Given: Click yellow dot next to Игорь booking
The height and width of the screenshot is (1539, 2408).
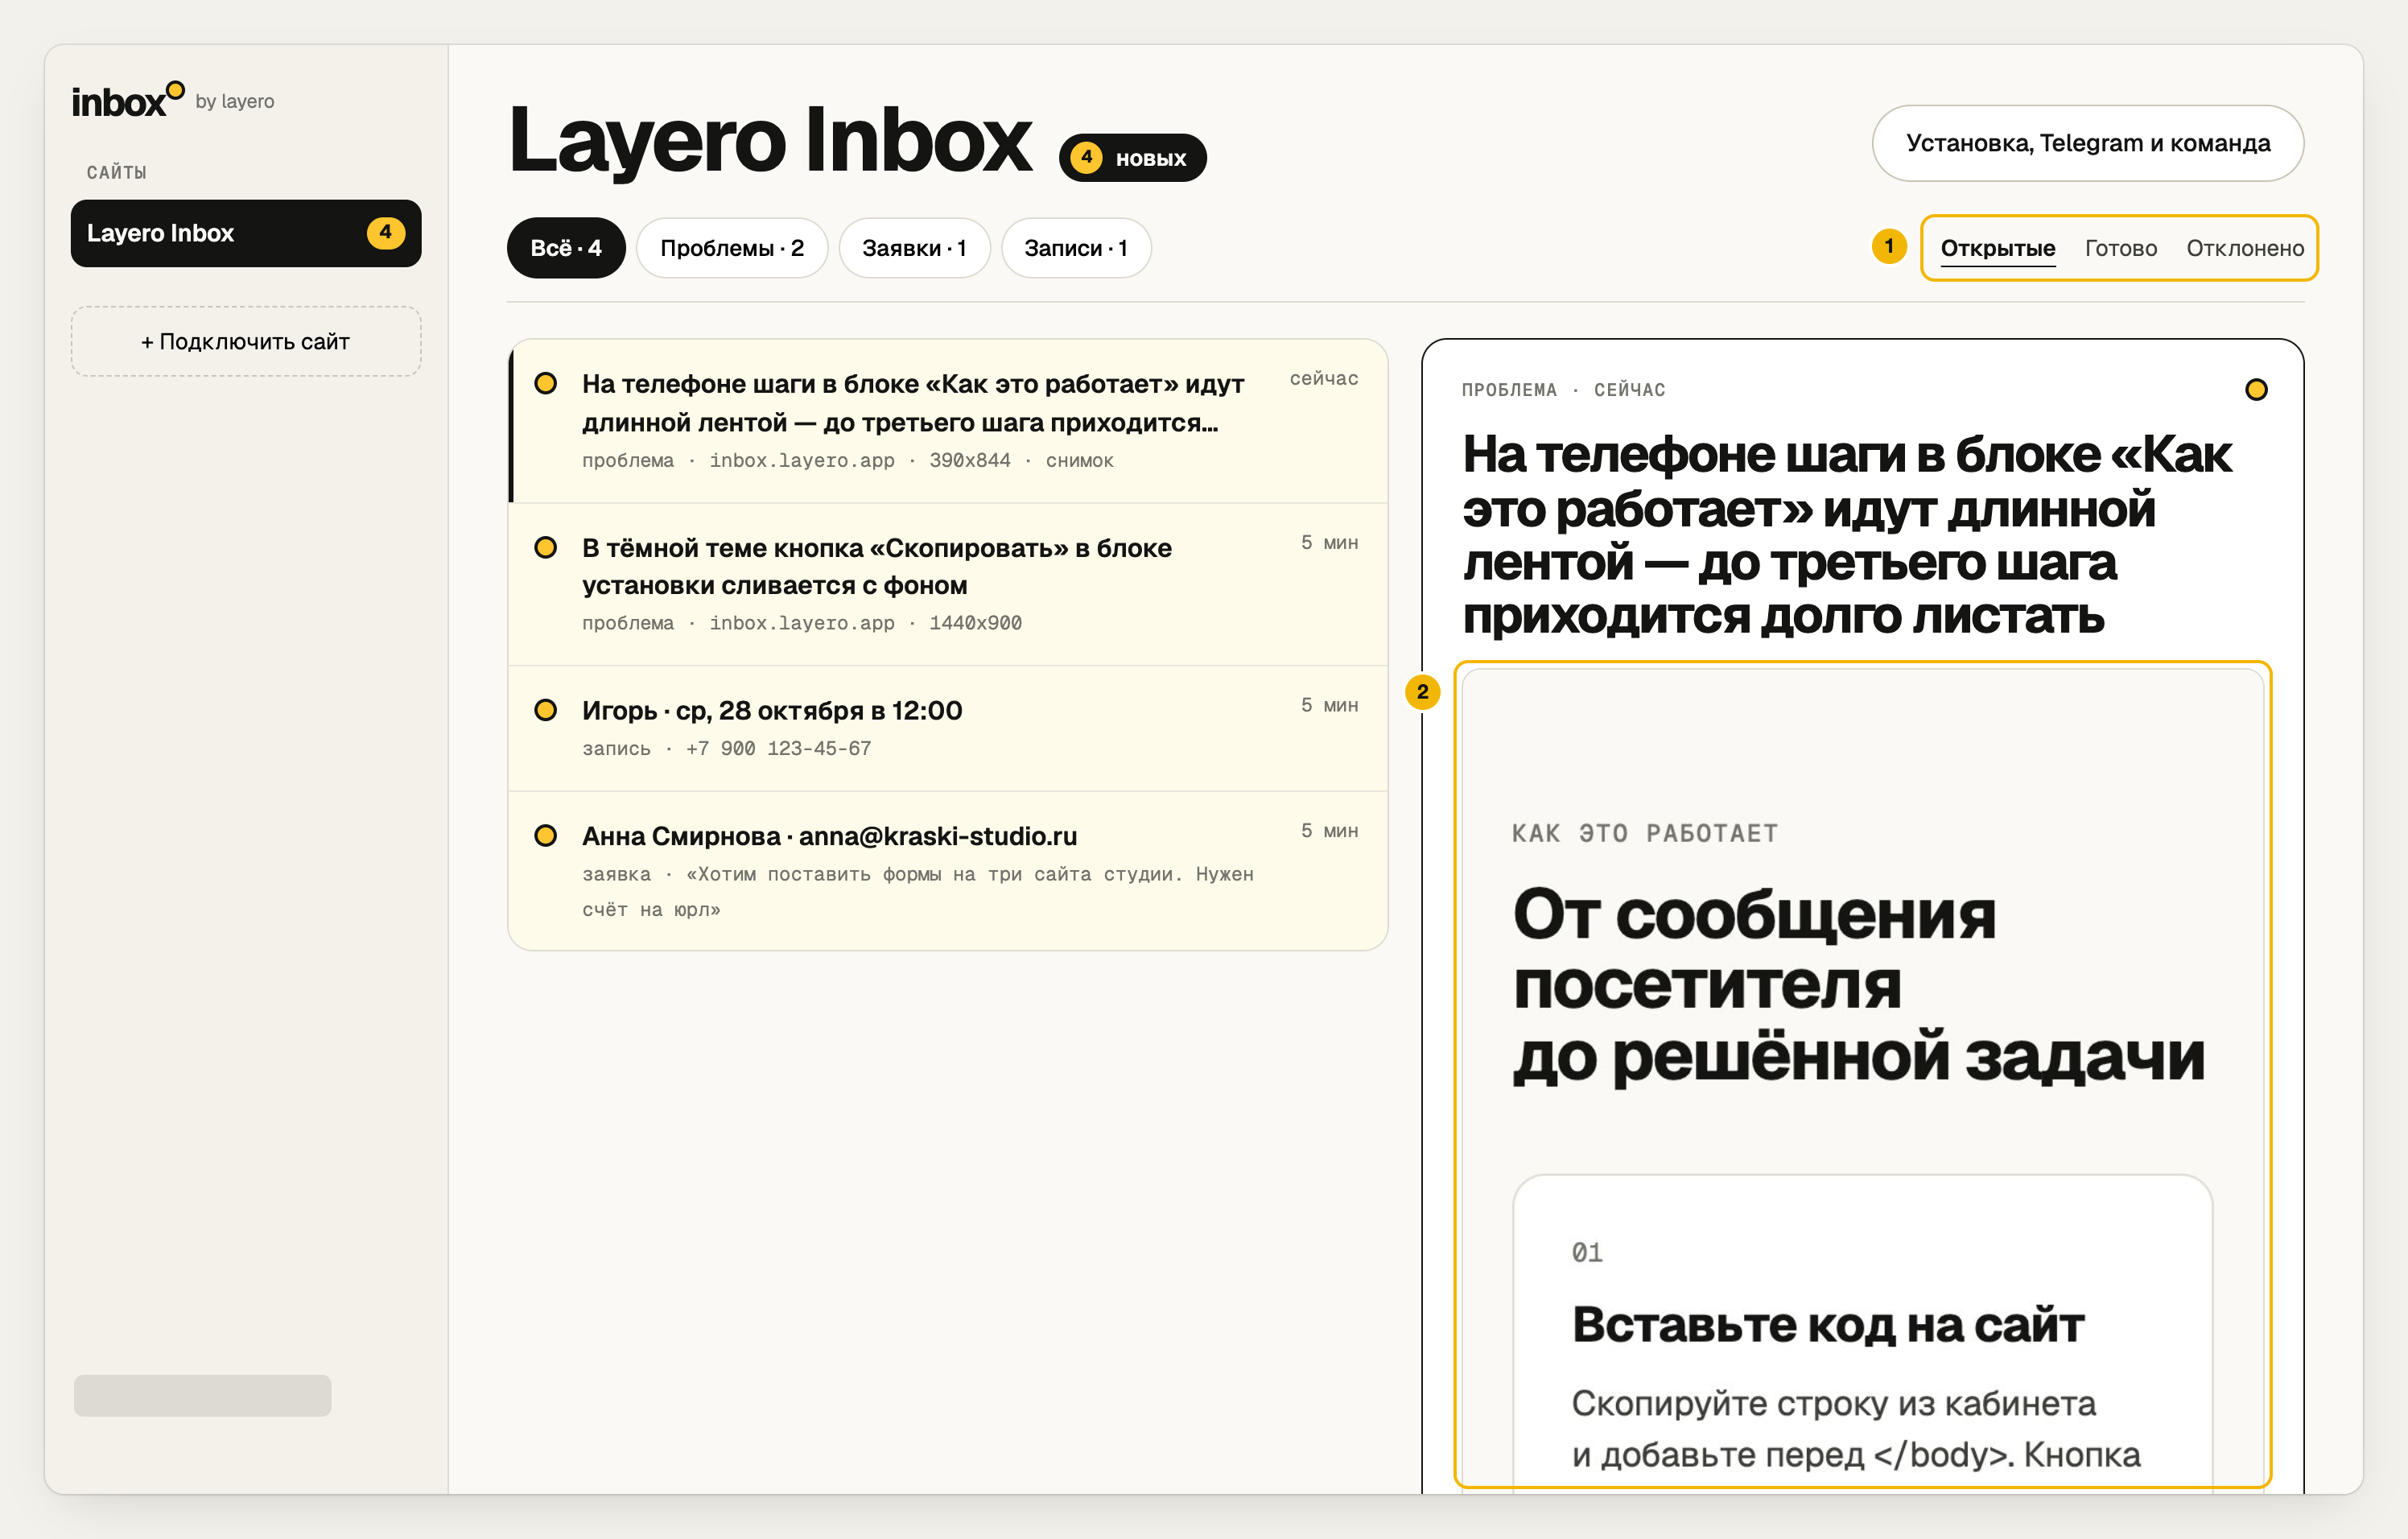Looking at the screenshot, I should [x=546, y=710].
